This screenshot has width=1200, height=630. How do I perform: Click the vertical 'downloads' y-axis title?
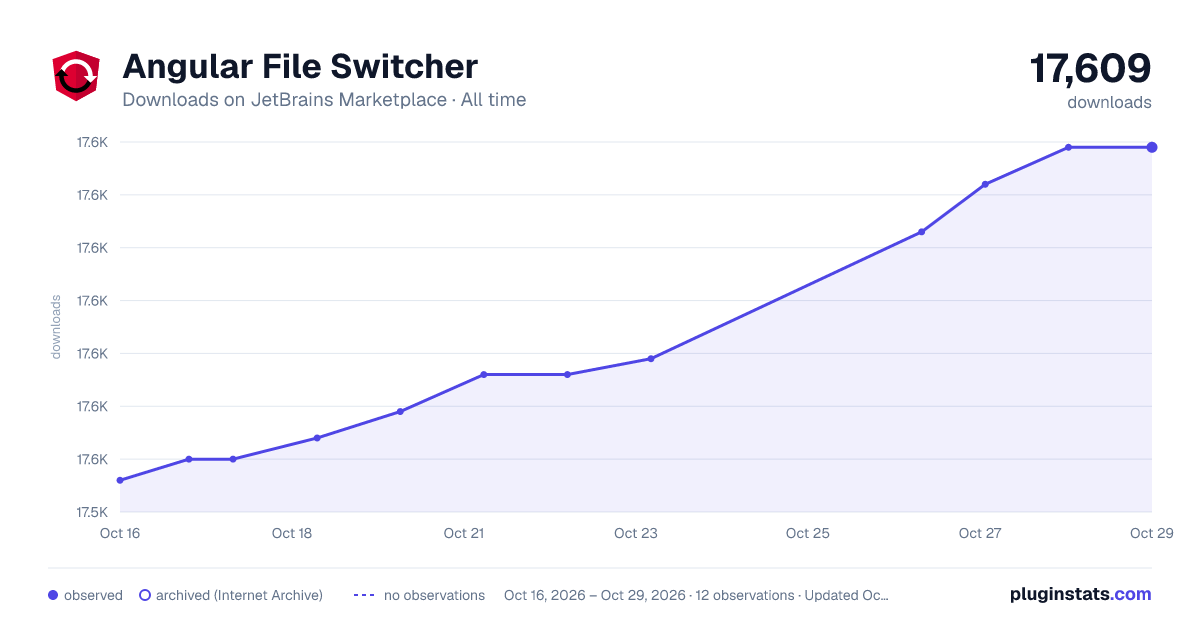tap(56, 326)
